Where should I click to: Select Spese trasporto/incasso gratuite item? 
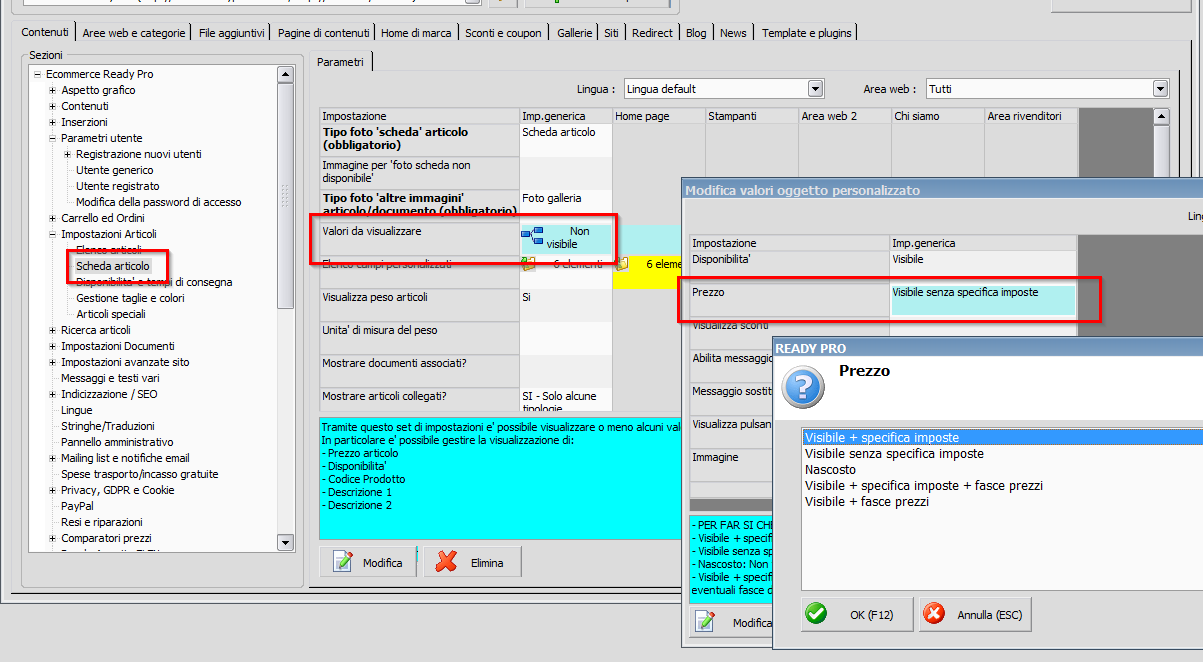coord(139,474)
